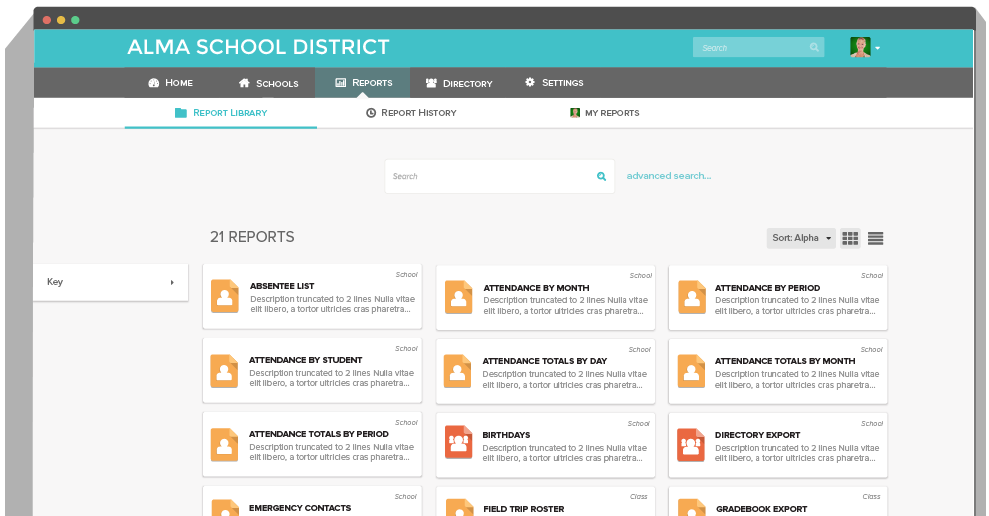Select the Reports navigation item
The height and width of the screenshot is (516, 989).
click(x=363, y=83)
